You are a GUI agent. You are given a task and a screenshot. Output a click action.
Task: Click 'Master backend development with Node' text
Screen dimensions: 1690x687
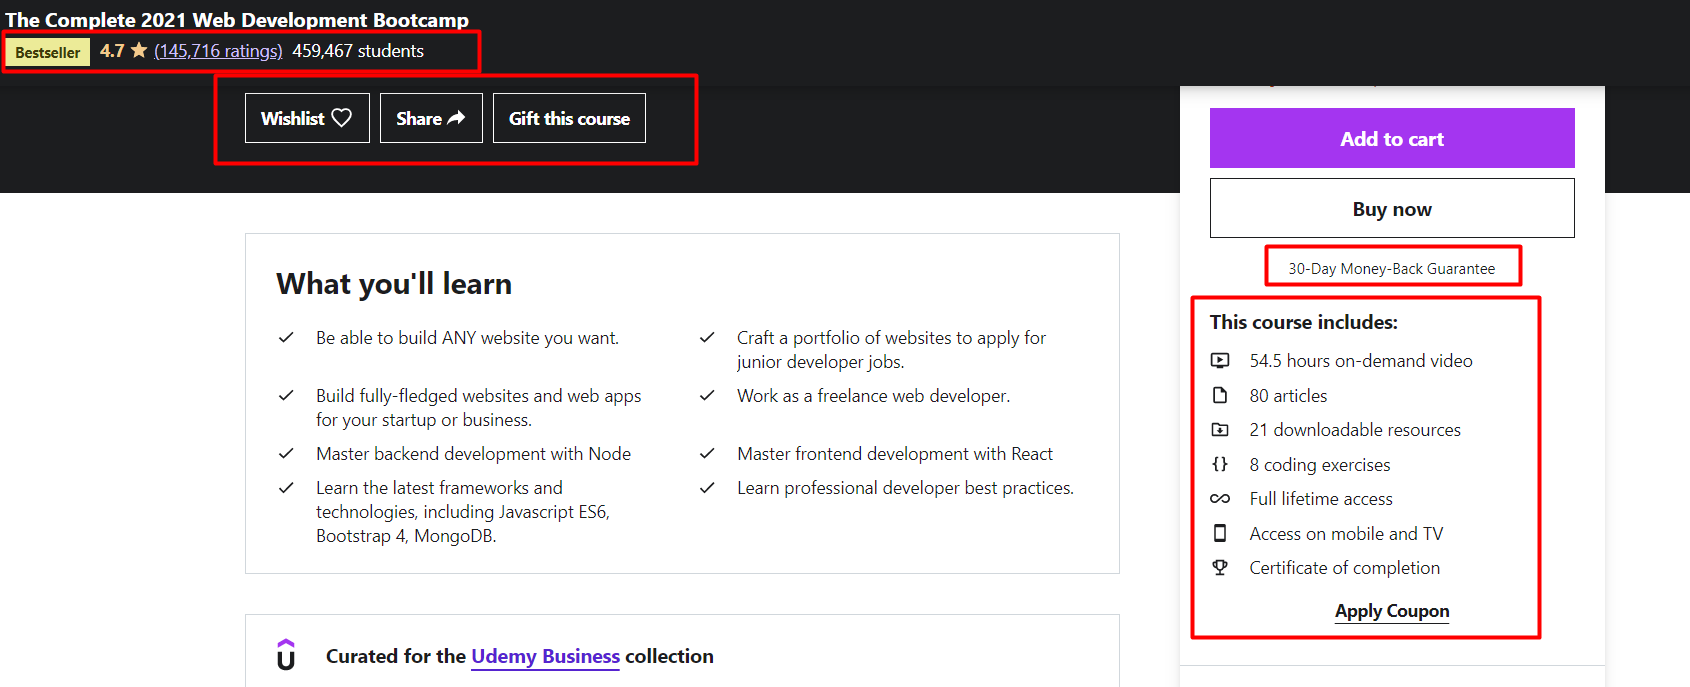473,454
